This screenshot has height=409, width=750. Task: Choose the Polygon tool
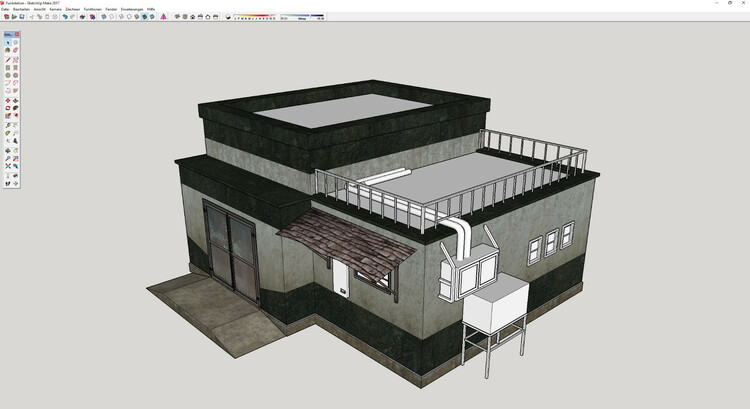(16, 75)
